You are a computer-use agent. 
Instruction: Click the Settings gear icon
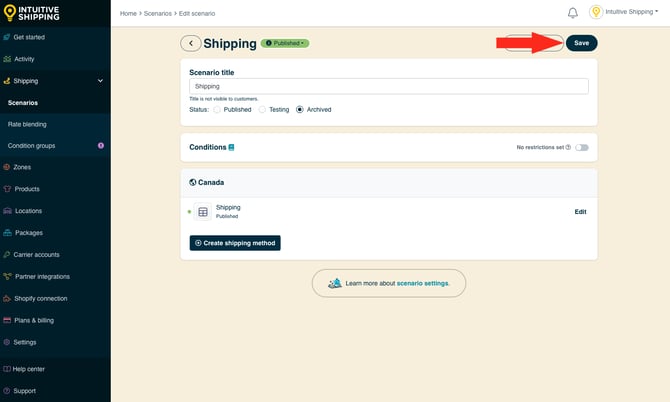[x=6, y=342]
